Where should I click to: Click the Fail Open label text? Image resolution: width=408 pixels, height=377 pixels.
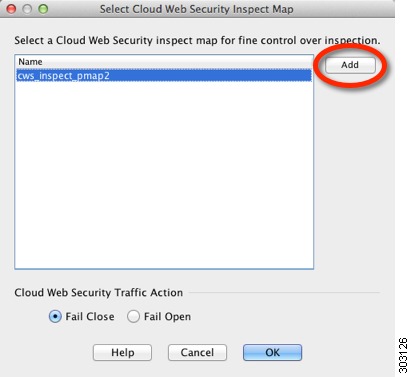pyautogui.click(x=167, y=316)
